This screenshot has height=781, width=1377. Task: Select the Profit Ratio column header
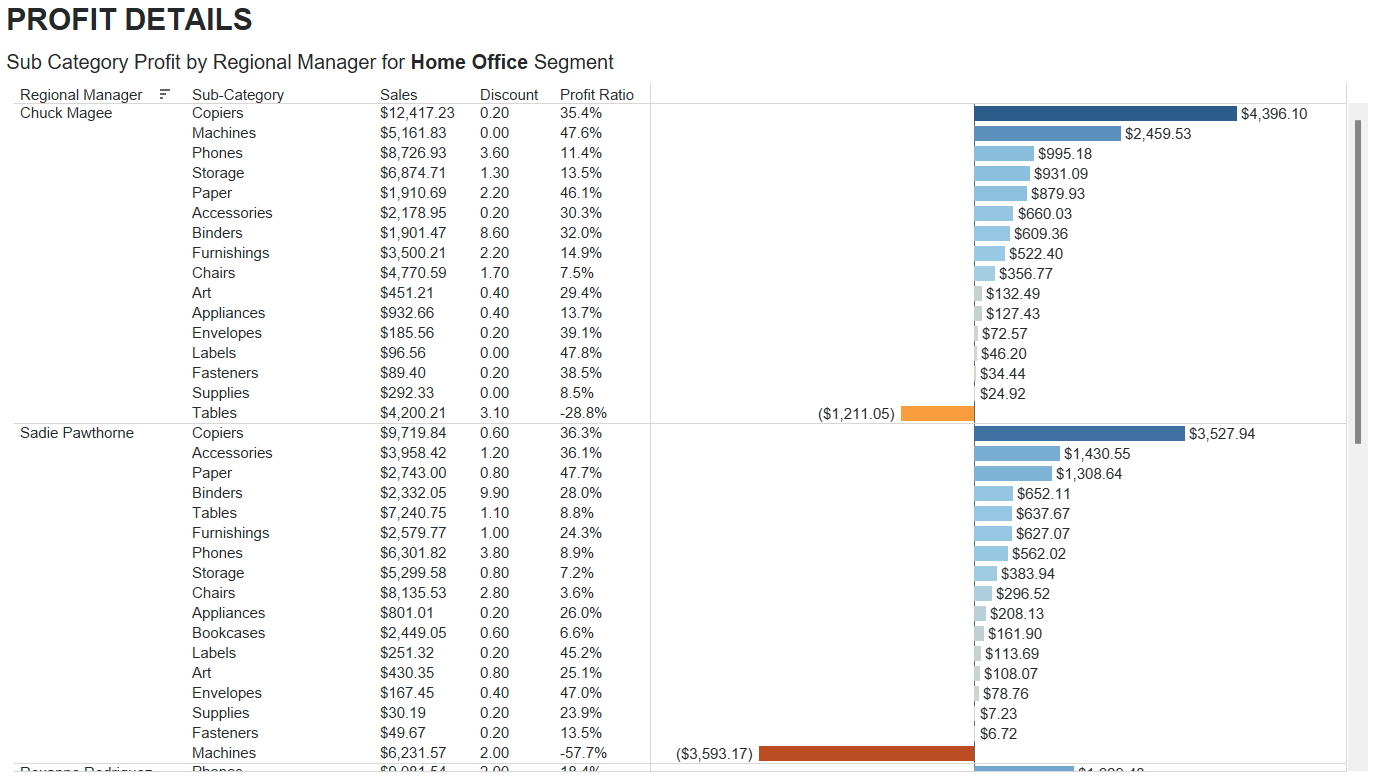[597, 95]
